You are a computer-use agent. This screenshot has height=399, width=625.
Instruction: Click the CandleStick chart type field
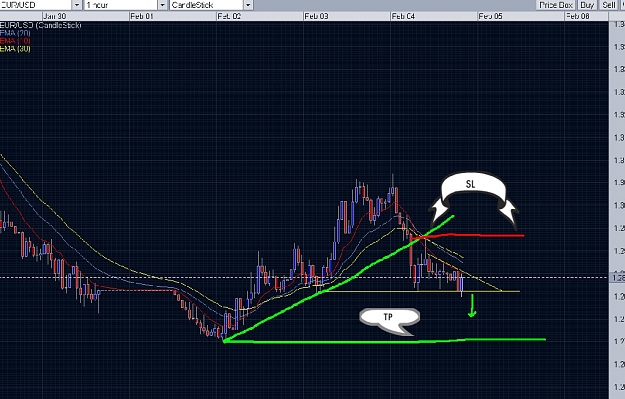(206, 5)
